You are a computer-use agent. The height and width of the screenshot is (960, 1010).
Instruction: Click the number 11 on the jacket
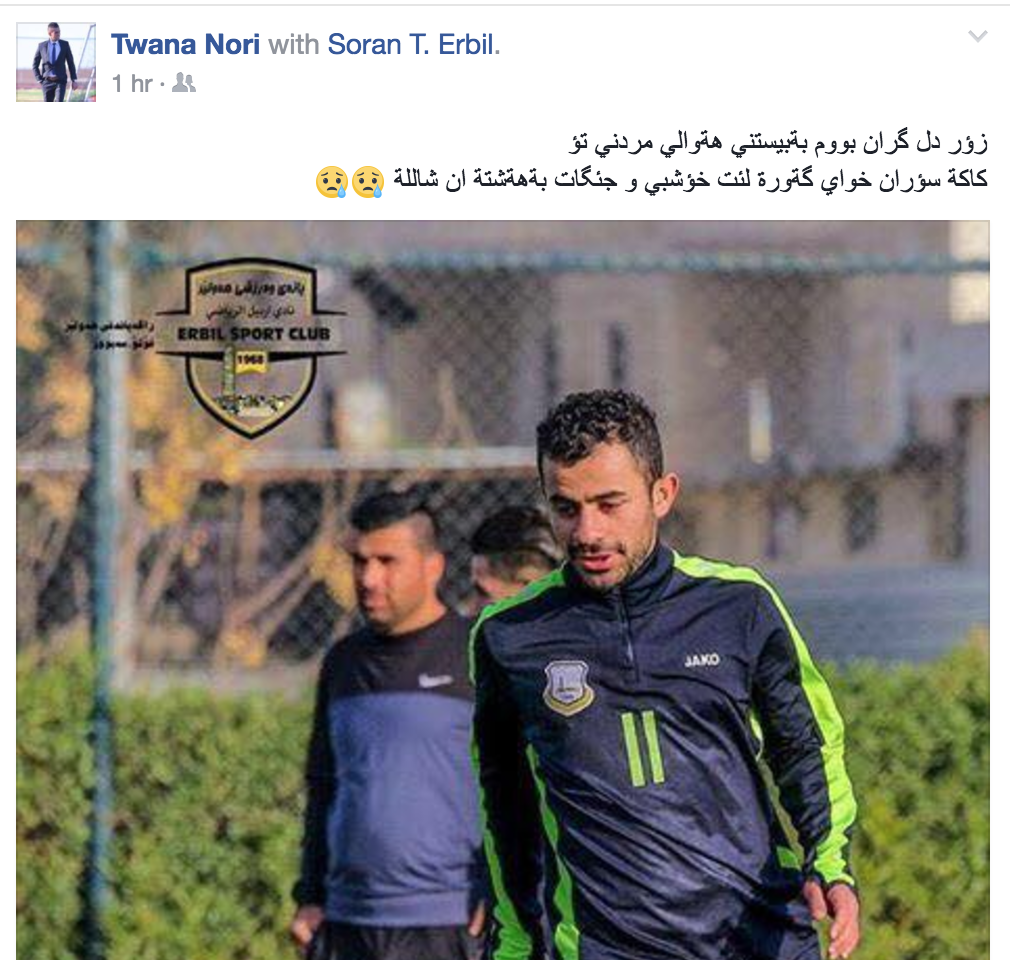click(643, 748)
